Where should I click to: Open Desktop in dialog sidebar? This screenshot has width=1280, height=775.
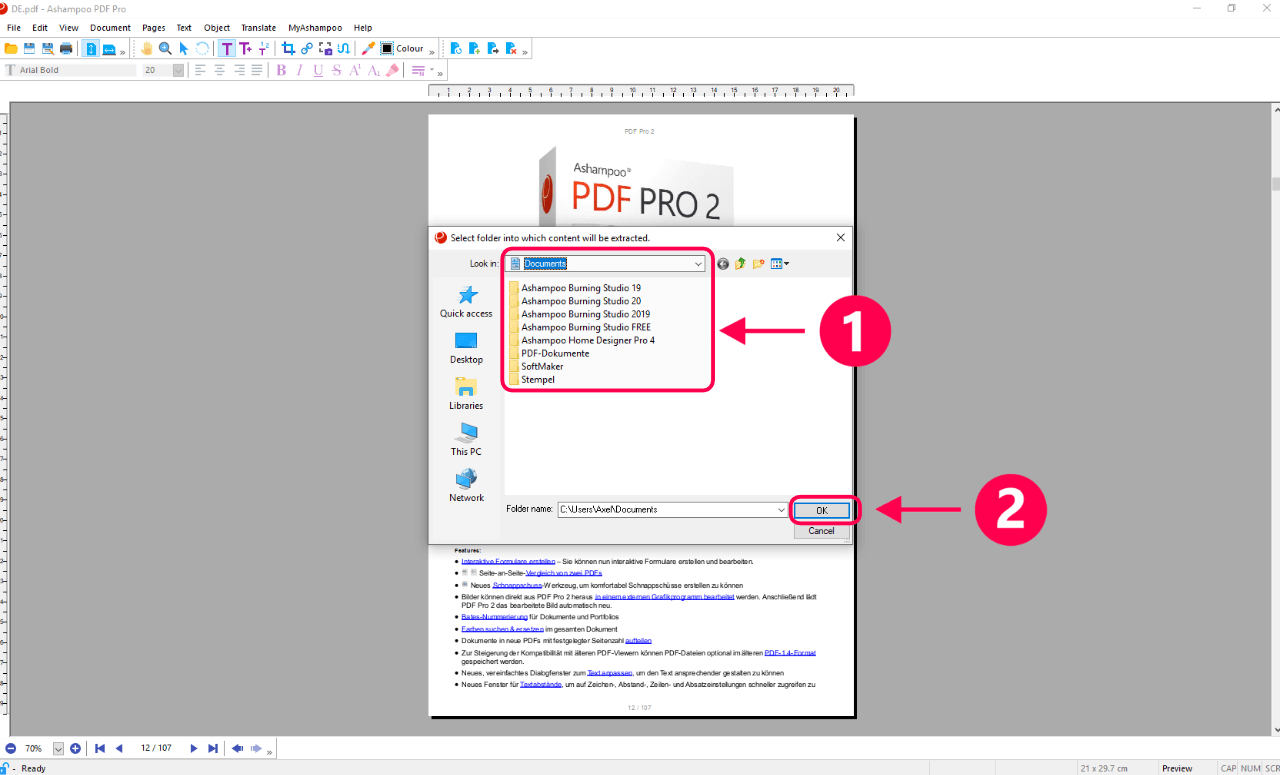click(466, 348)
